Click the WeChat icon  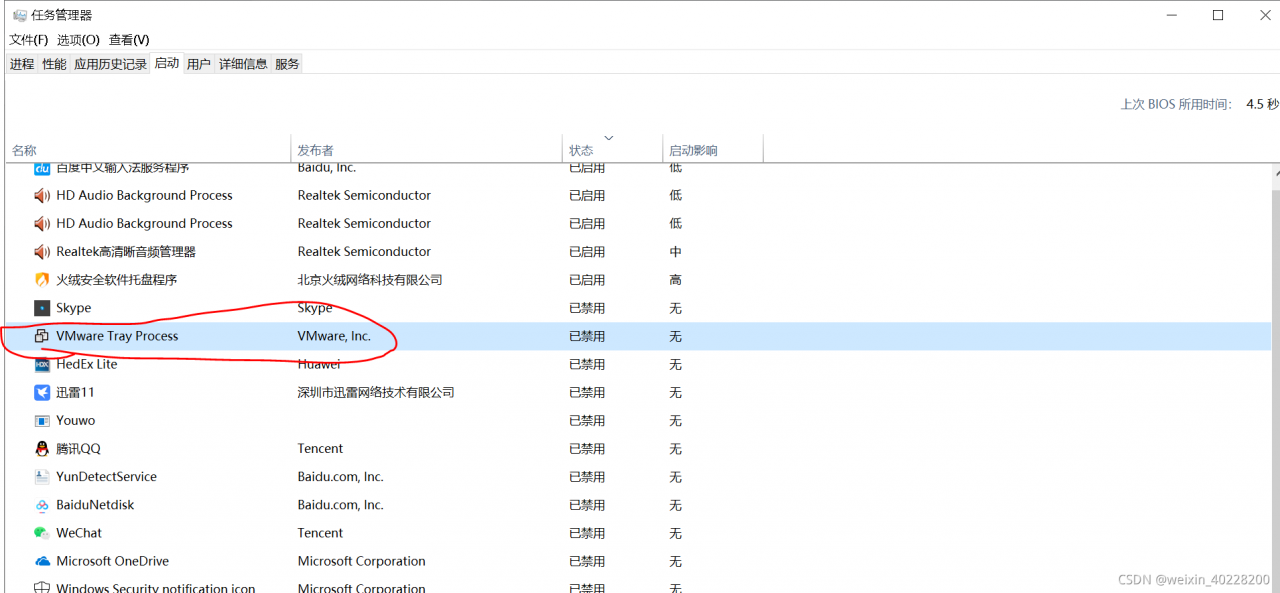click(x=42, y=533)
